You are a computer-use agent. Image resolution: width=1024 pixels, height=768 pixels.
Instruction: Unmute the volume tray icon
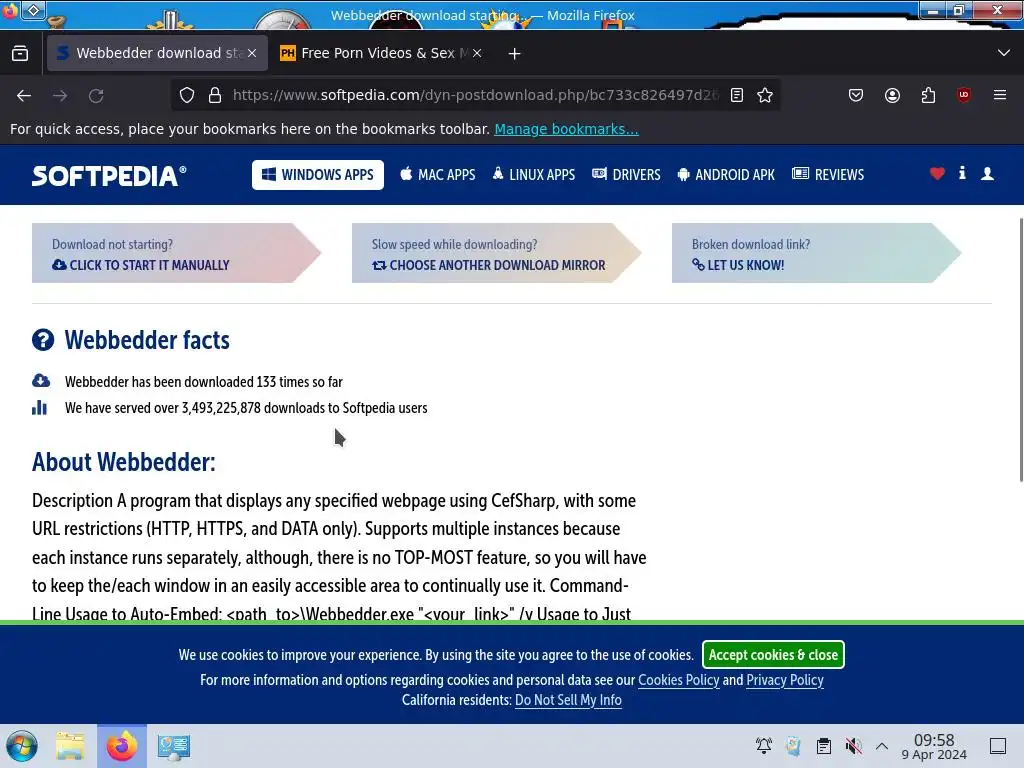pos(853,746)
